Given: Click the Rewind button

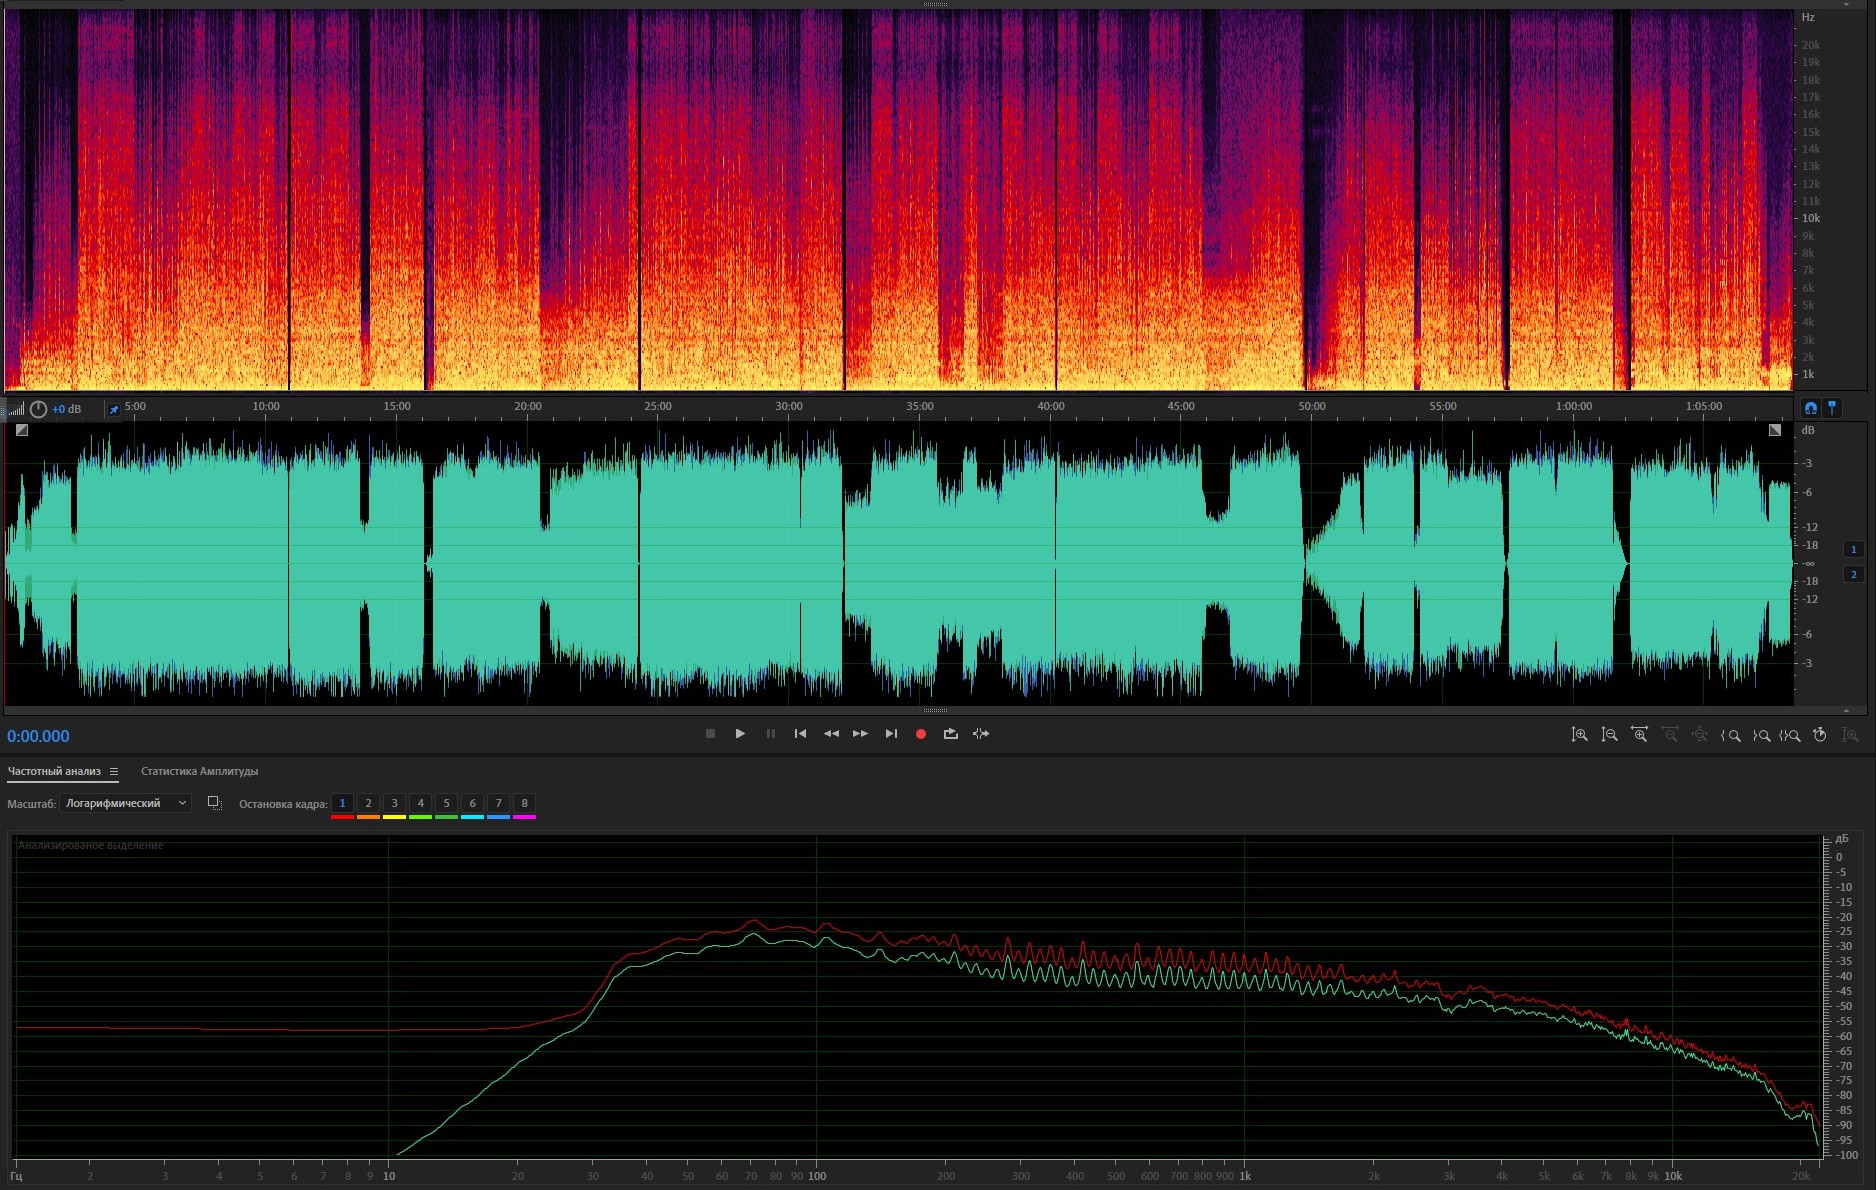Looking at the screenshot, I should pos(831,734).
